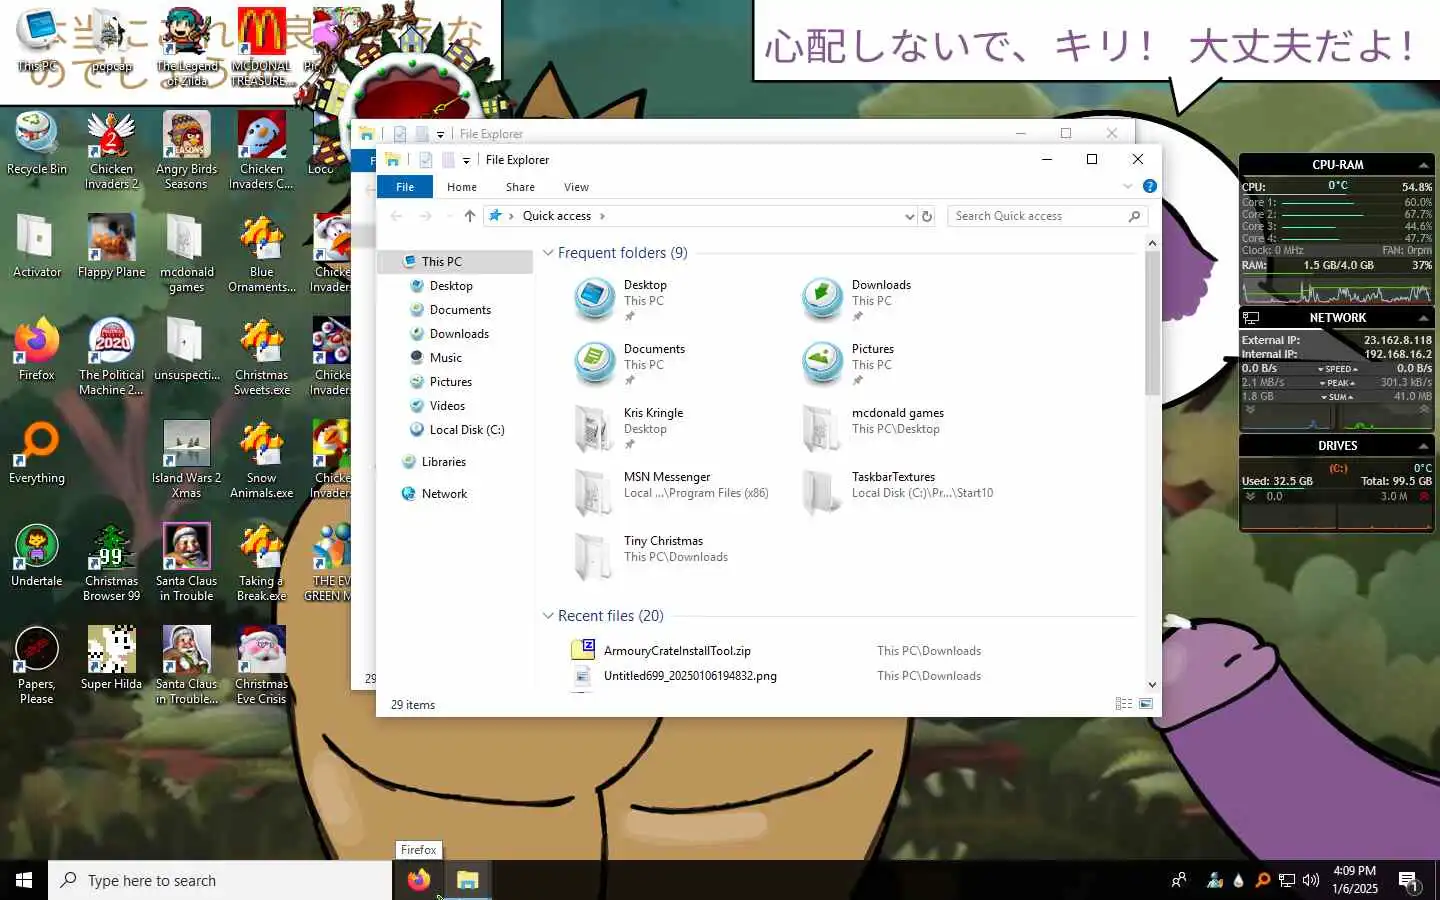
Task: Collapse the DRIVES gadget panel
Action: [x=1423, y=446]
